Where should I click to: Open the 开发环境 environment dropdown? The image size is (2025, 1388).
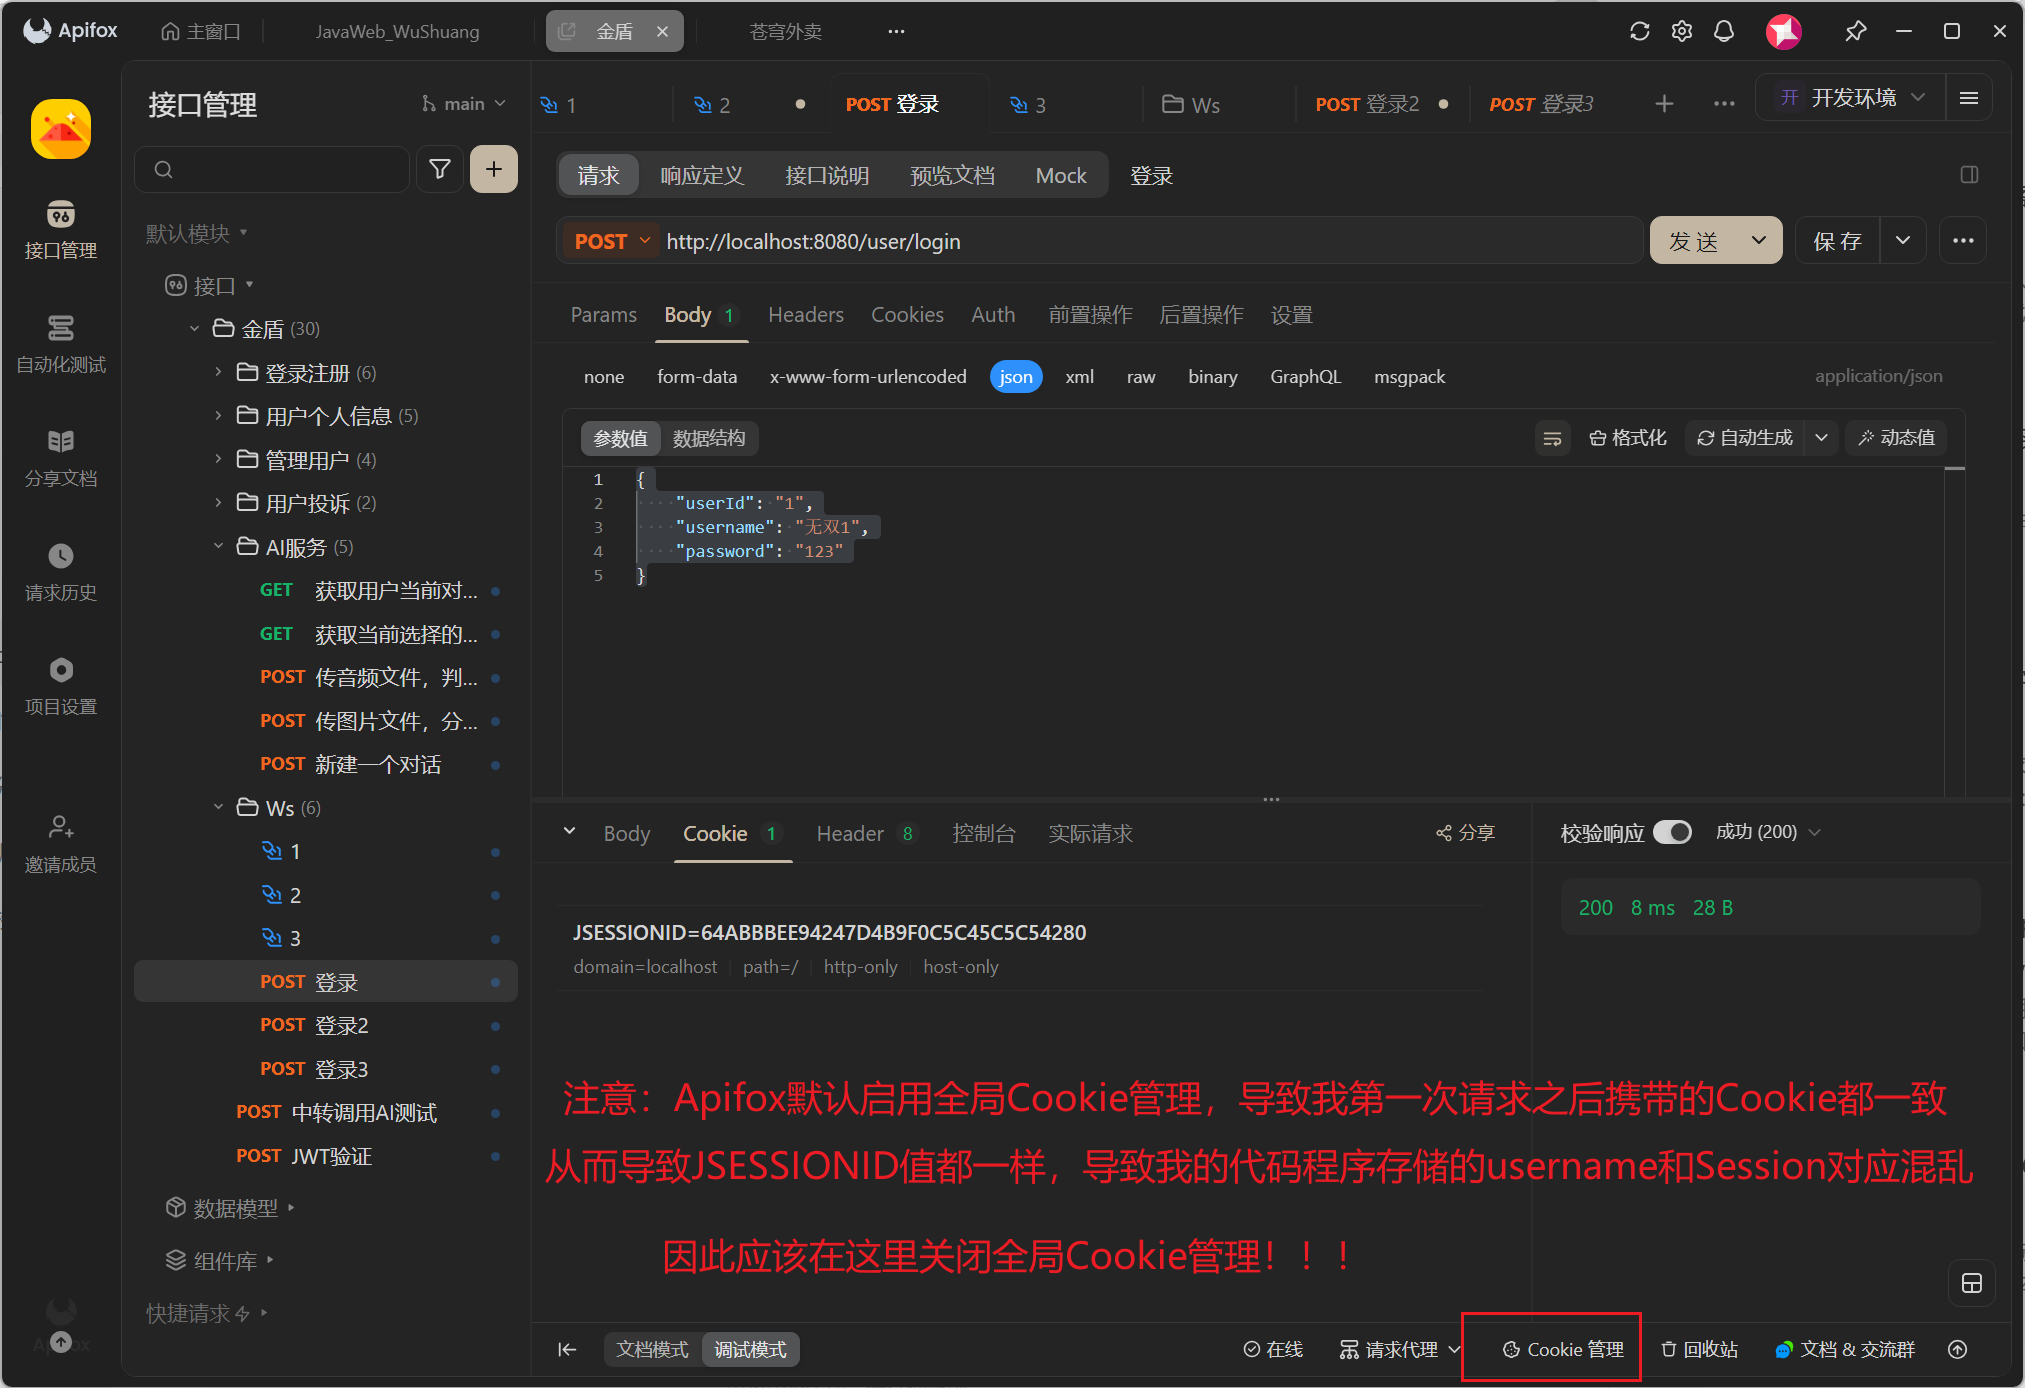[1851, 98]
